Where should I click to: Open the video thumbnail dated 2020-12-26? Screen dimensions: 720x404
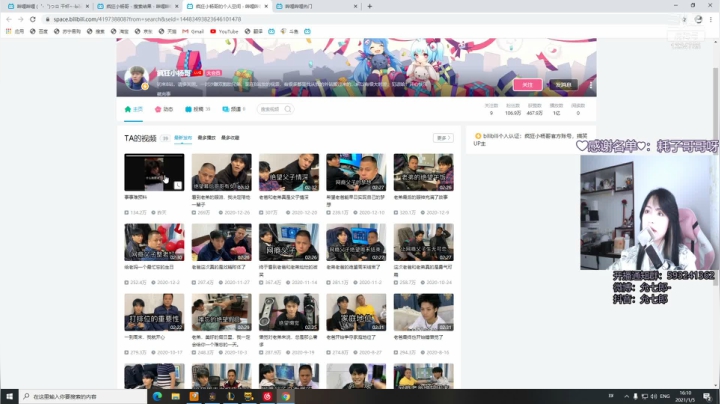point(221,172)
